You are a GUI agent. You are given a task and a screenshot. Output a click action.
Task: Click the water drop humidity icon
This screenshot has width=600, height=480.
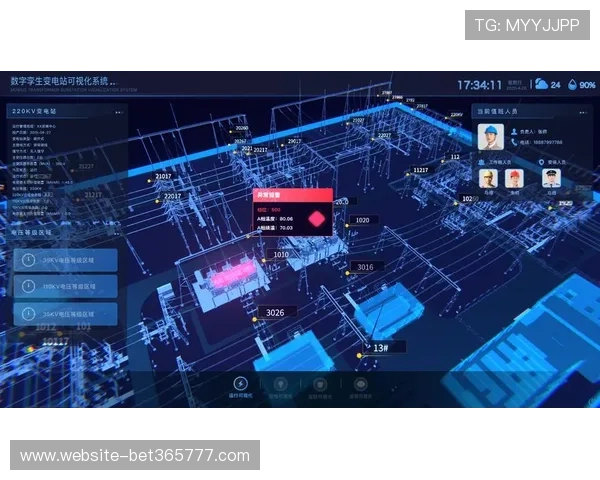572,84
